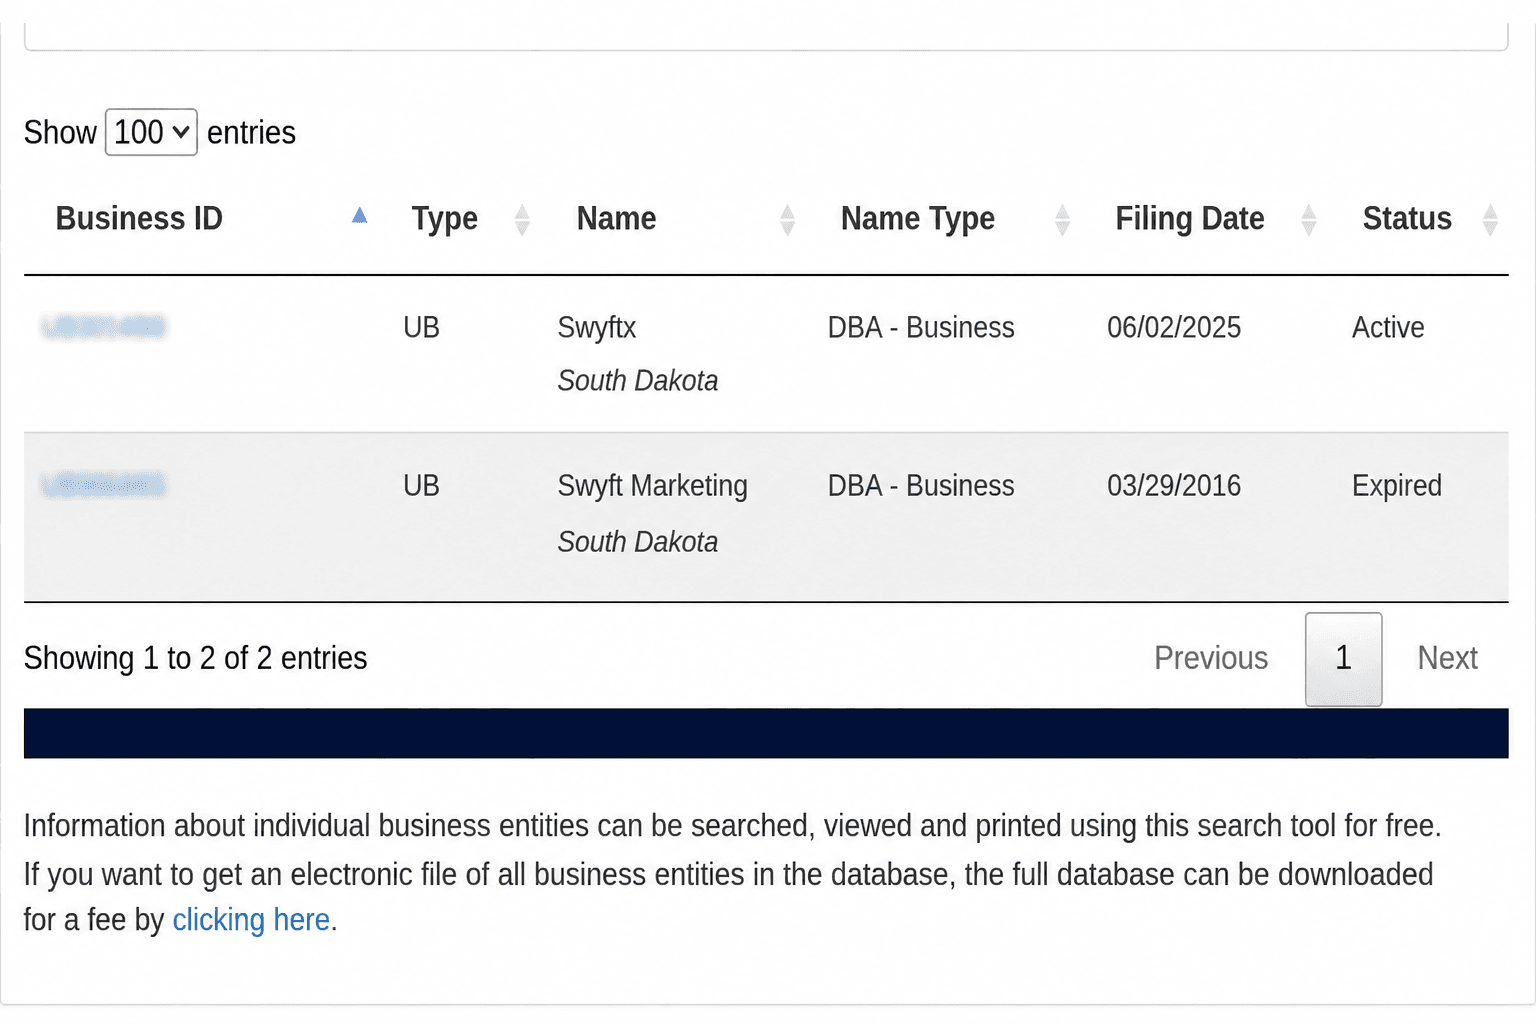Image resolution: width=1536 pixels, height=1024 pixels.
Task: Select page 1 in pagination
Action: pos(1344,659)
